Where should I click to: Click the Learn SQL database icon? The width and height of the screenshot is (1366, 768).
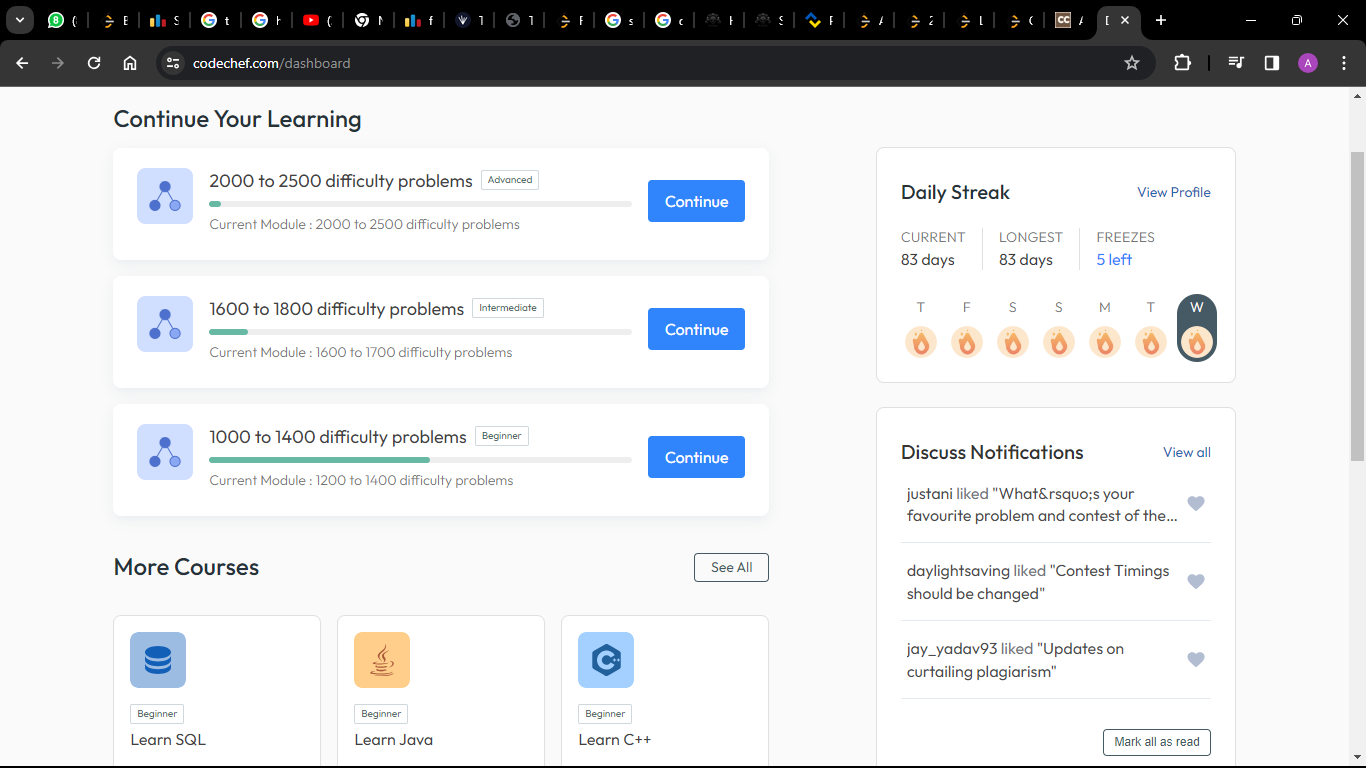pos(158,660)
